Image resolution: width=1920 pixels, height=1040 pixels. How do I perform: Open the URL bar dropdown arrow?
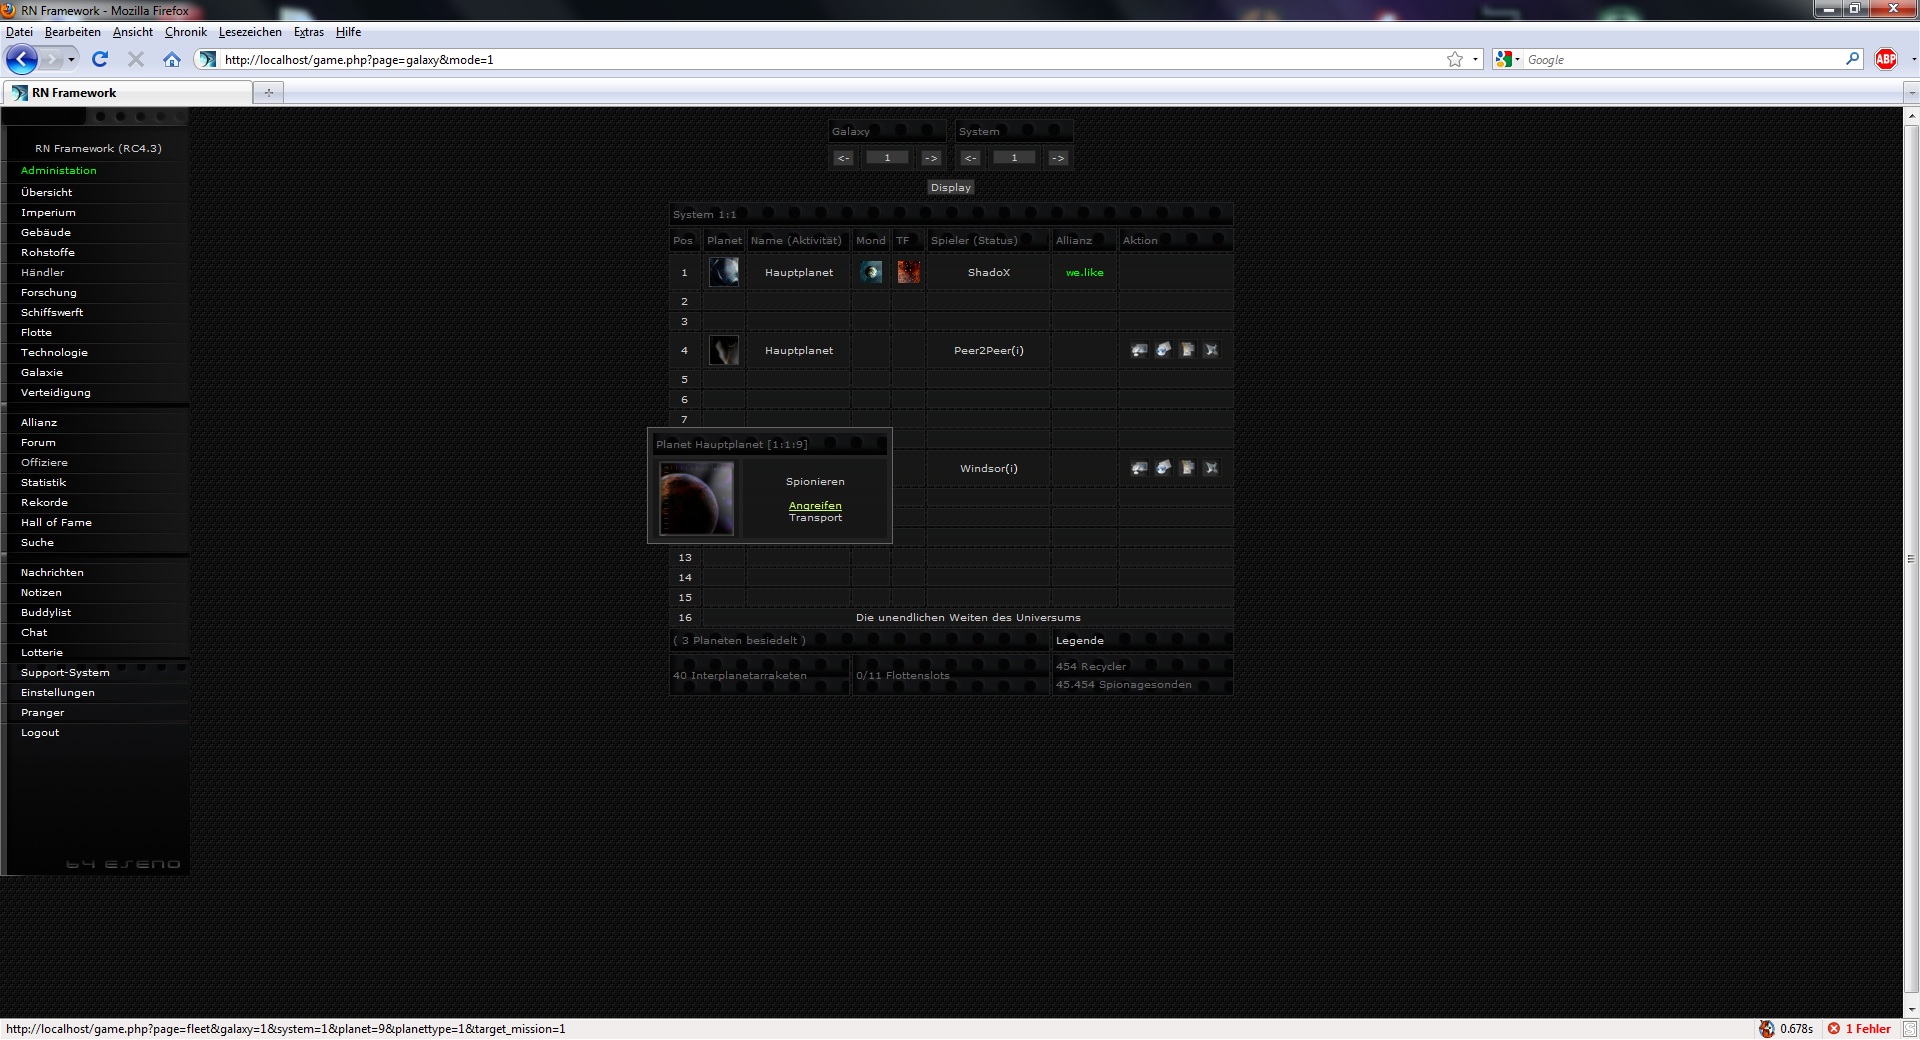coord(1475,59)
